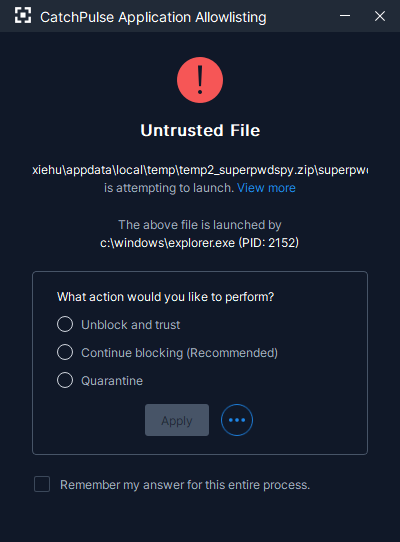The image size is (400, 542).
Task: Select the Unblock and trust radio button
Action: (x=65, y=324)
